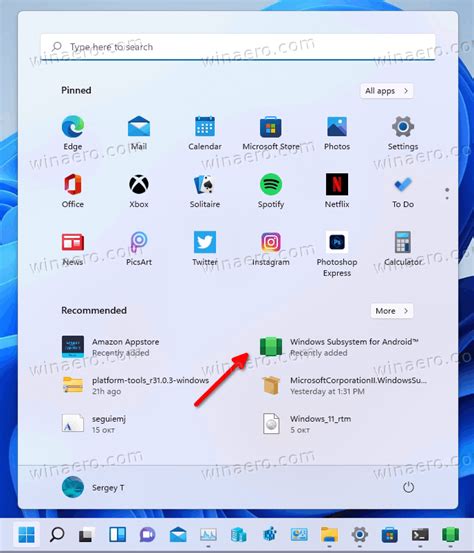
Task: Open Spotify from pinned apps
Action: (271, 191)
